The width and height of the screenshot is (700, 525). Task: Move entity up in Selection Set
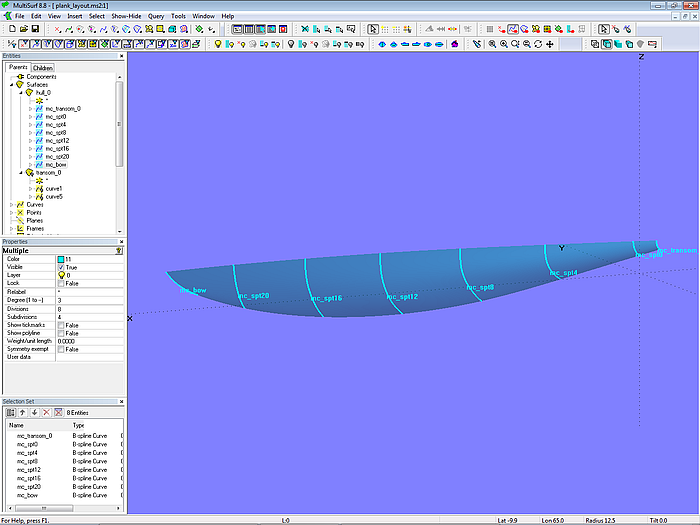click(x=22, y=412)
